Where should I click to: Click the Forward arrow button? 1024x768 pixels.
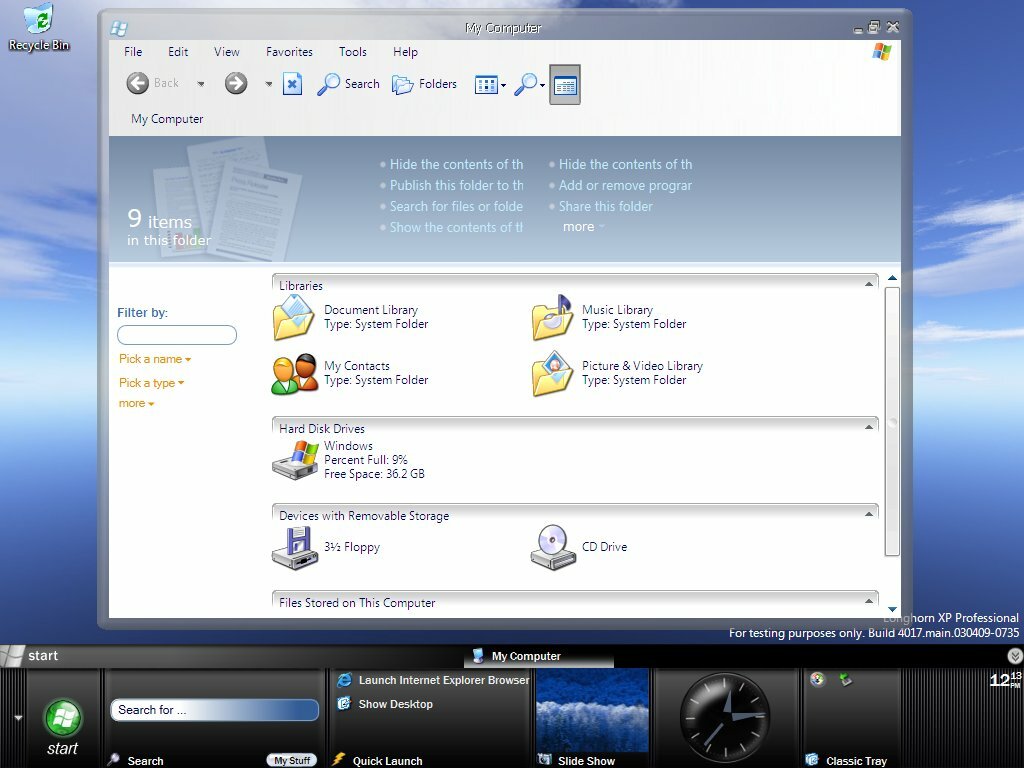click(236, 84)
